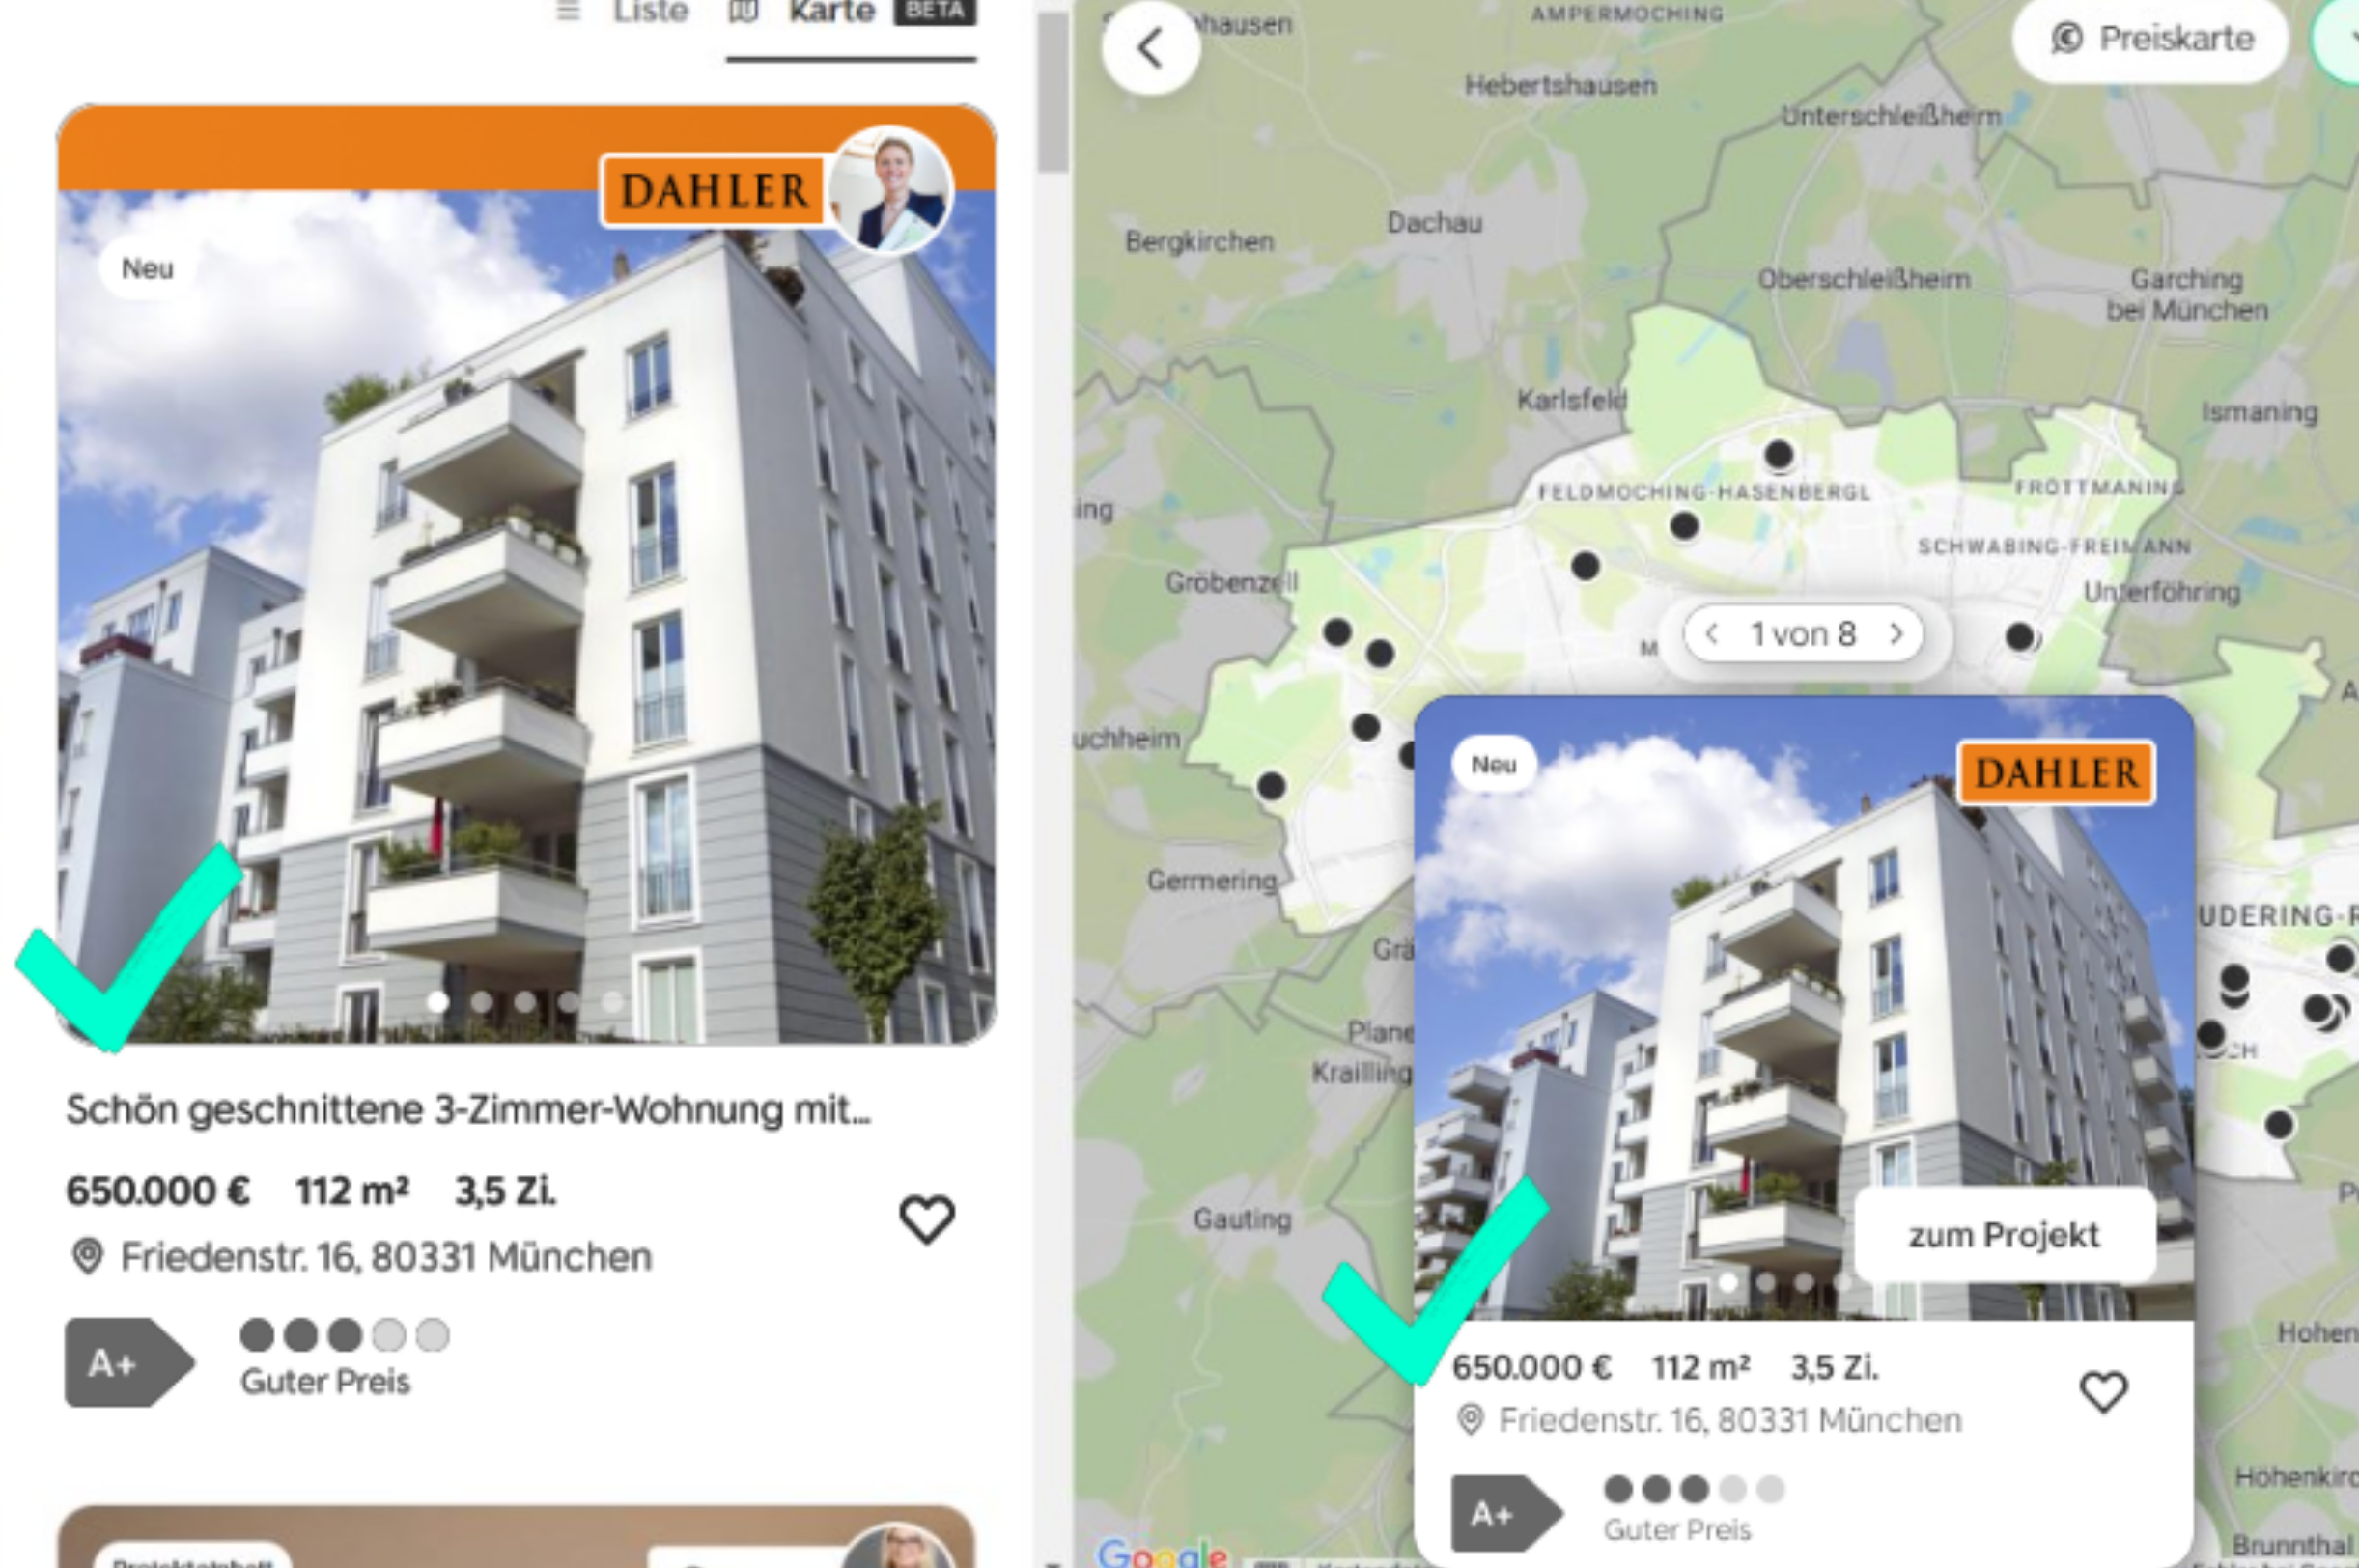Go to previous listing in '1 von 8' pager
Viewport: 2359px width, 1568px height.
point(1712,634)
